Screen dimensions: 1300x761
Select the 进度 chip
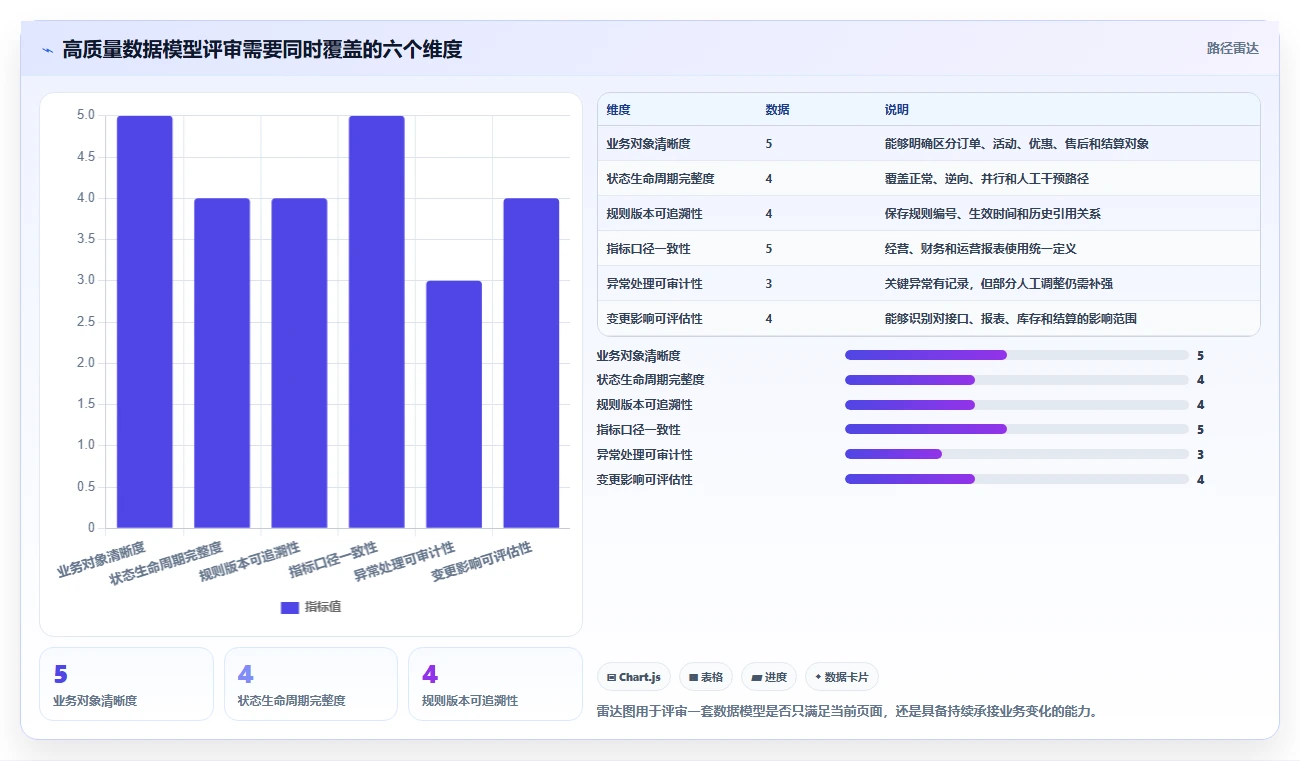tap(769, 677)
